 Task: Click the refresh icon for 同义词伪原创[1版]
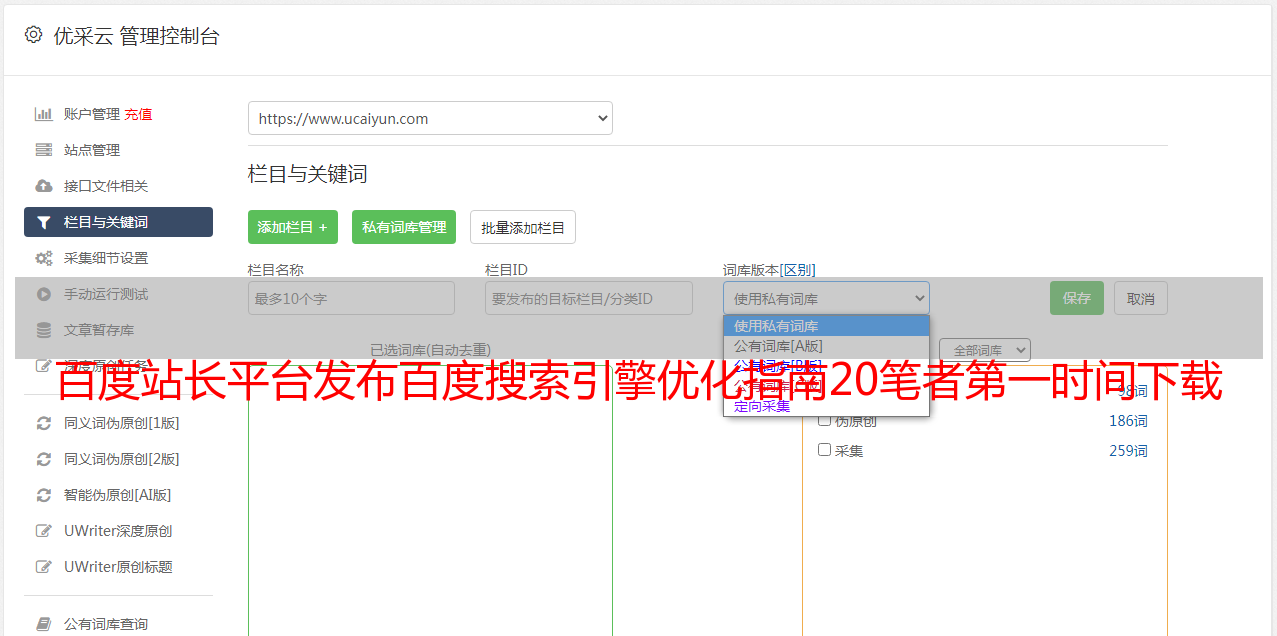pyautogui.click(x=44, y=423)
